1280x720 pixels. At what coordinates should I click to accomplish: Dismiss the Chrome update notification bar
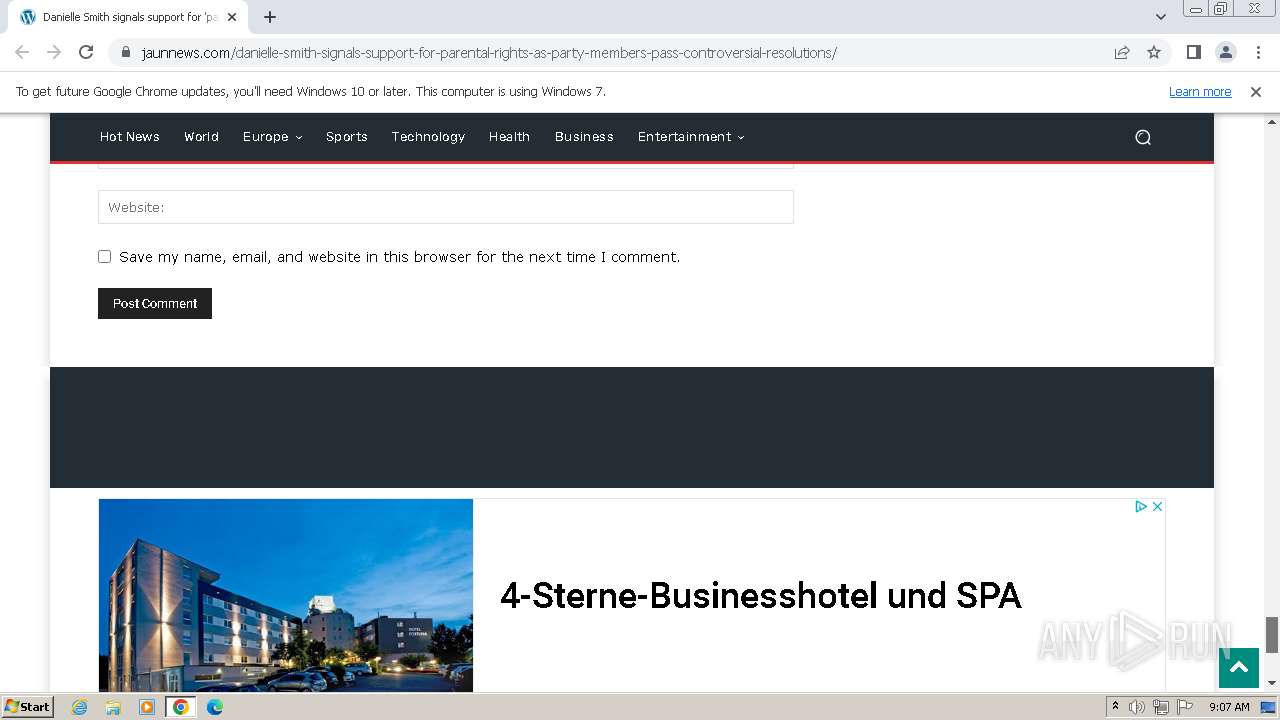click(x=1256, y=91)
